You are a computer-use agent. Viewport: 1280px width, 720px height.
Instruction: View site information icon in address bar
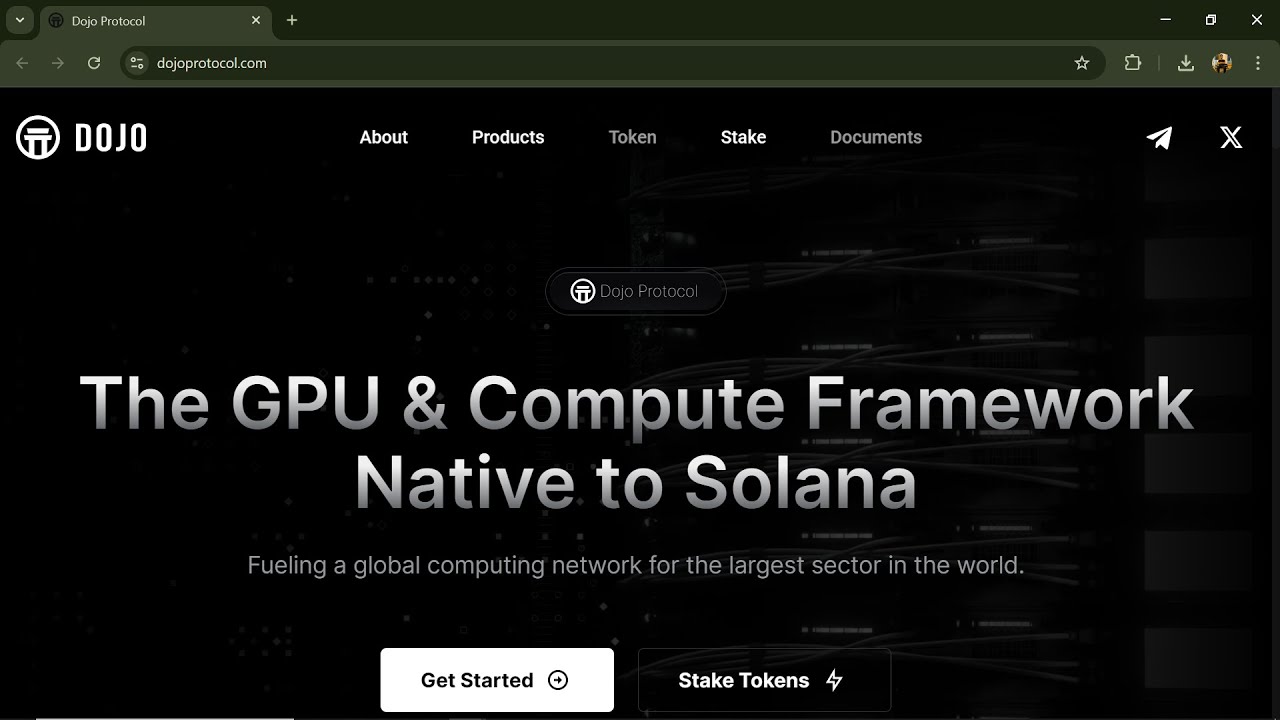point(138,63)
